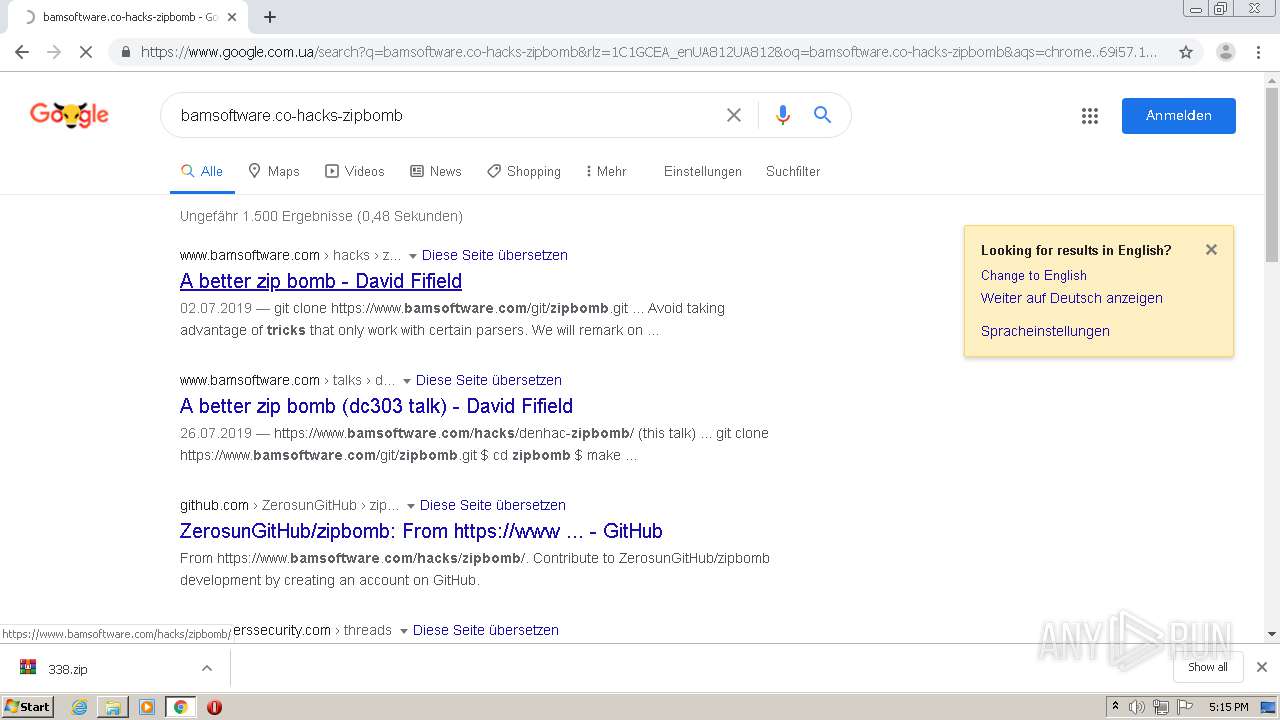Translate the first result via Diese Seite übersetzen

coord(495,255)
